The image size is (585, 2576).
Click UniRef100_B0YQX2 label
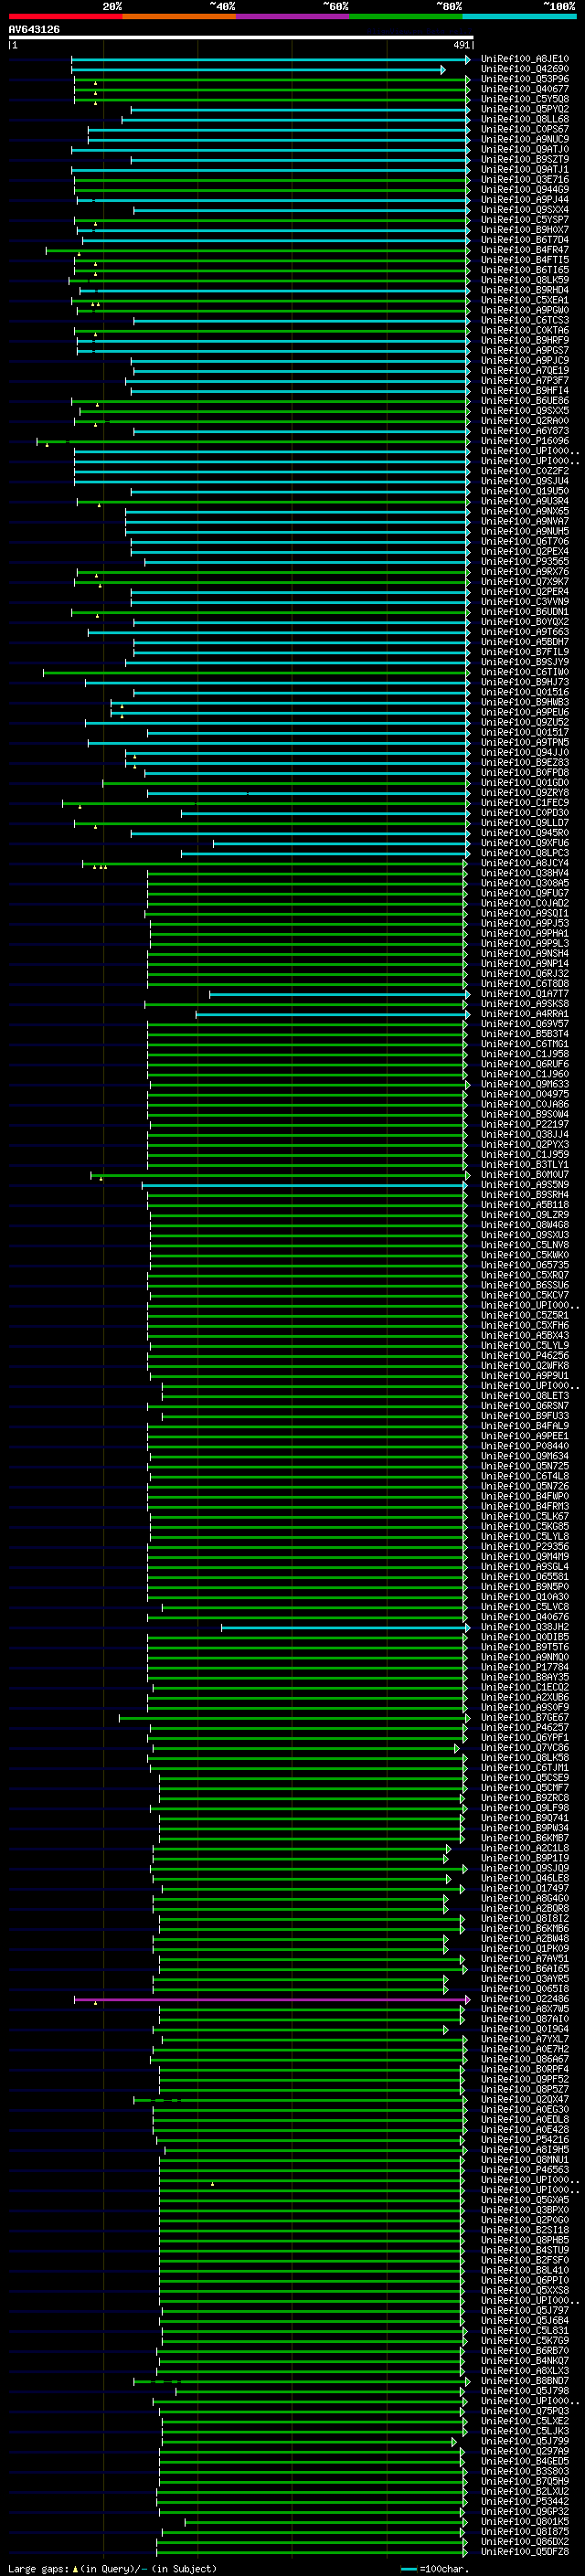[525, 622]
